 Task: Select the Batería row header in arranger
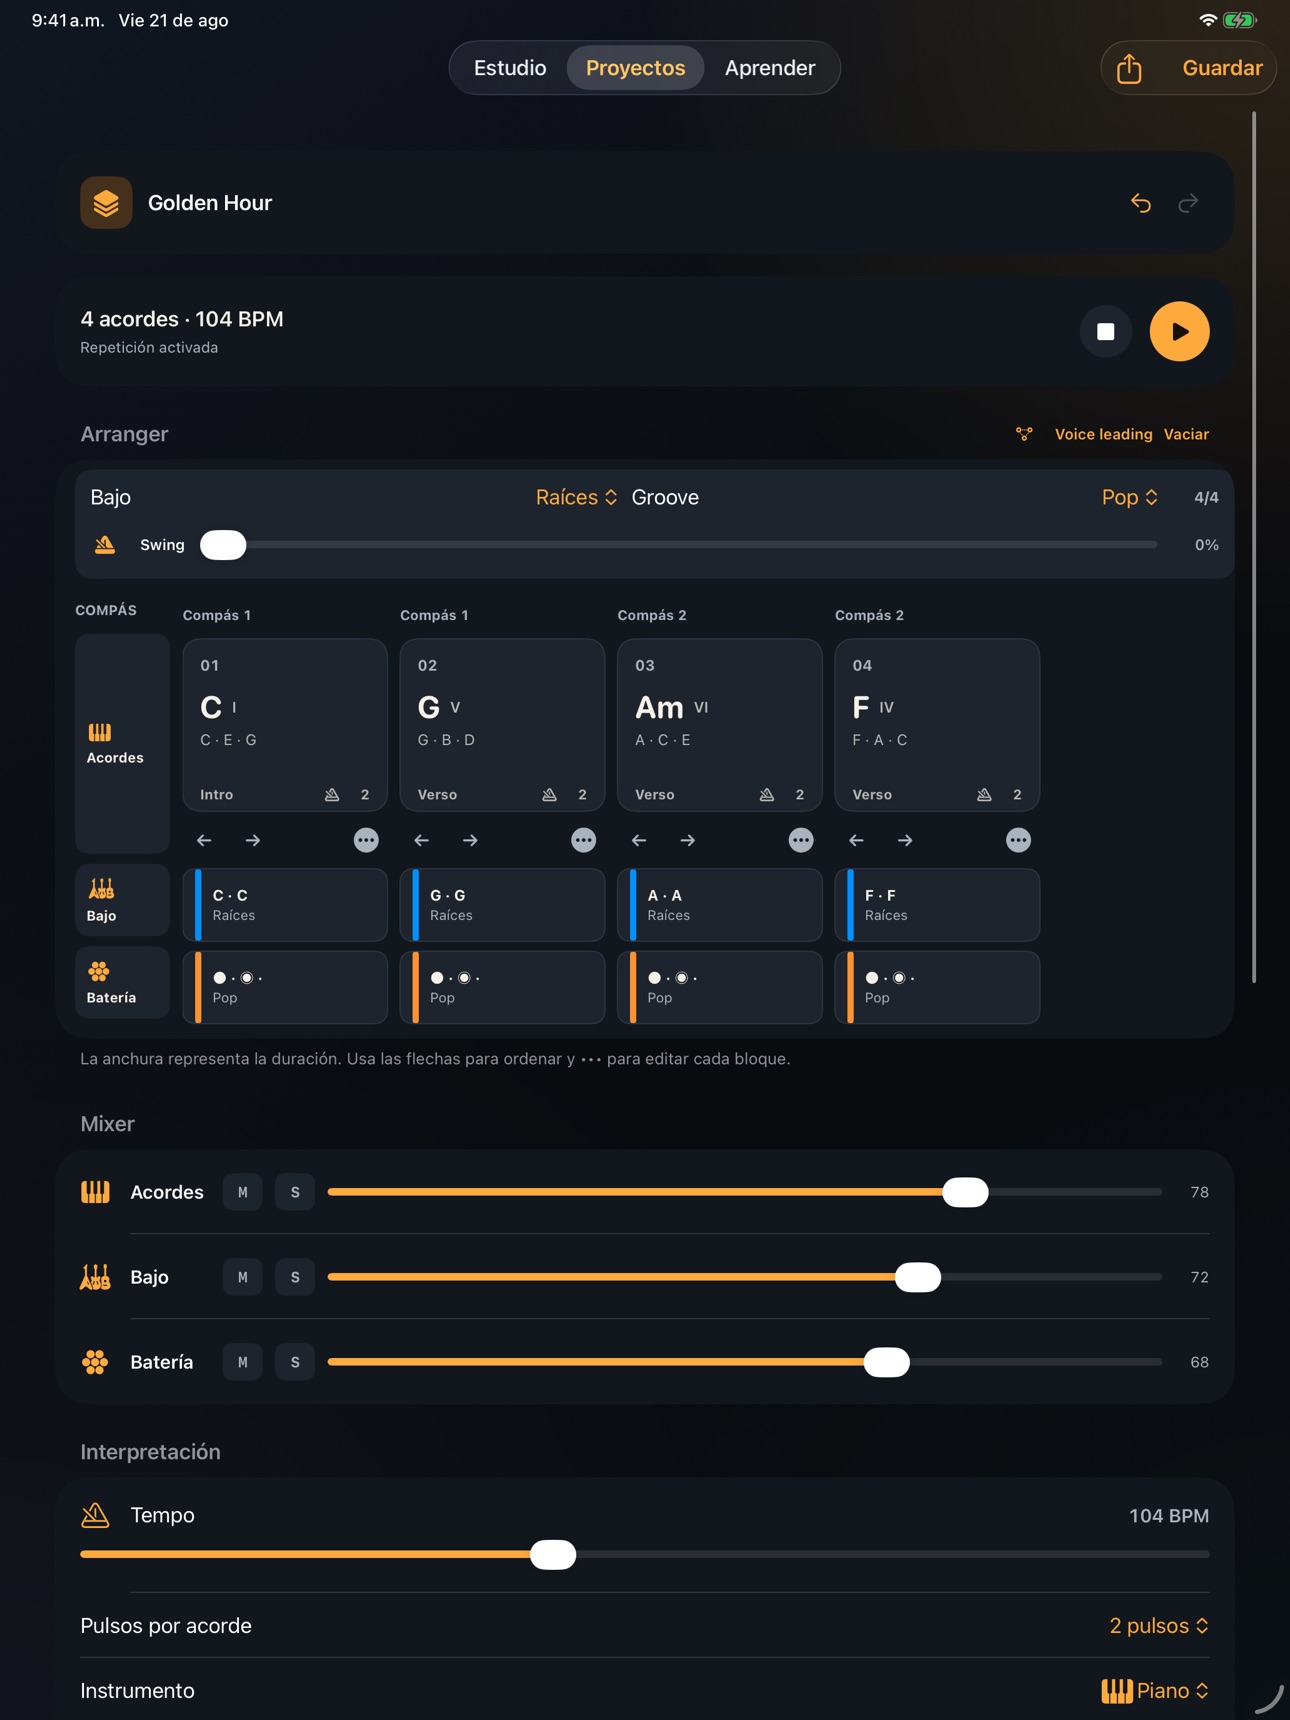pos(122,982)
